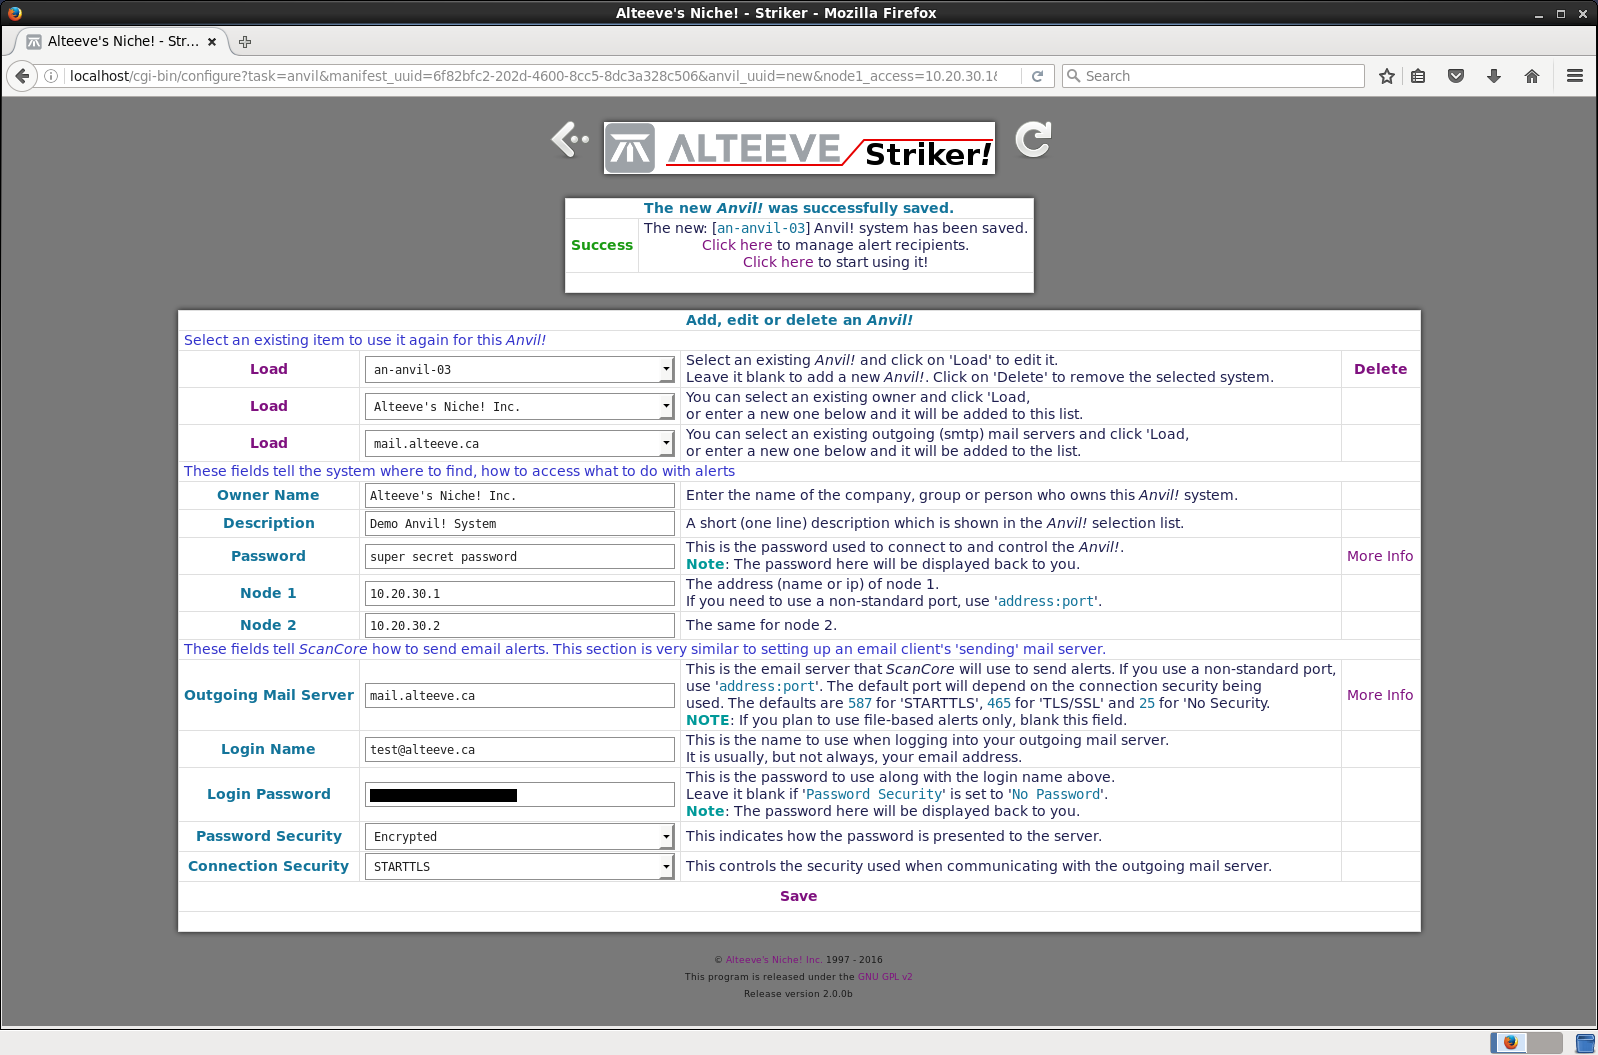Click the 'Add, edit or delete an Anvil!' heading
Image resolution: width=1598 pixels, height=1055 pixels.
799,320
